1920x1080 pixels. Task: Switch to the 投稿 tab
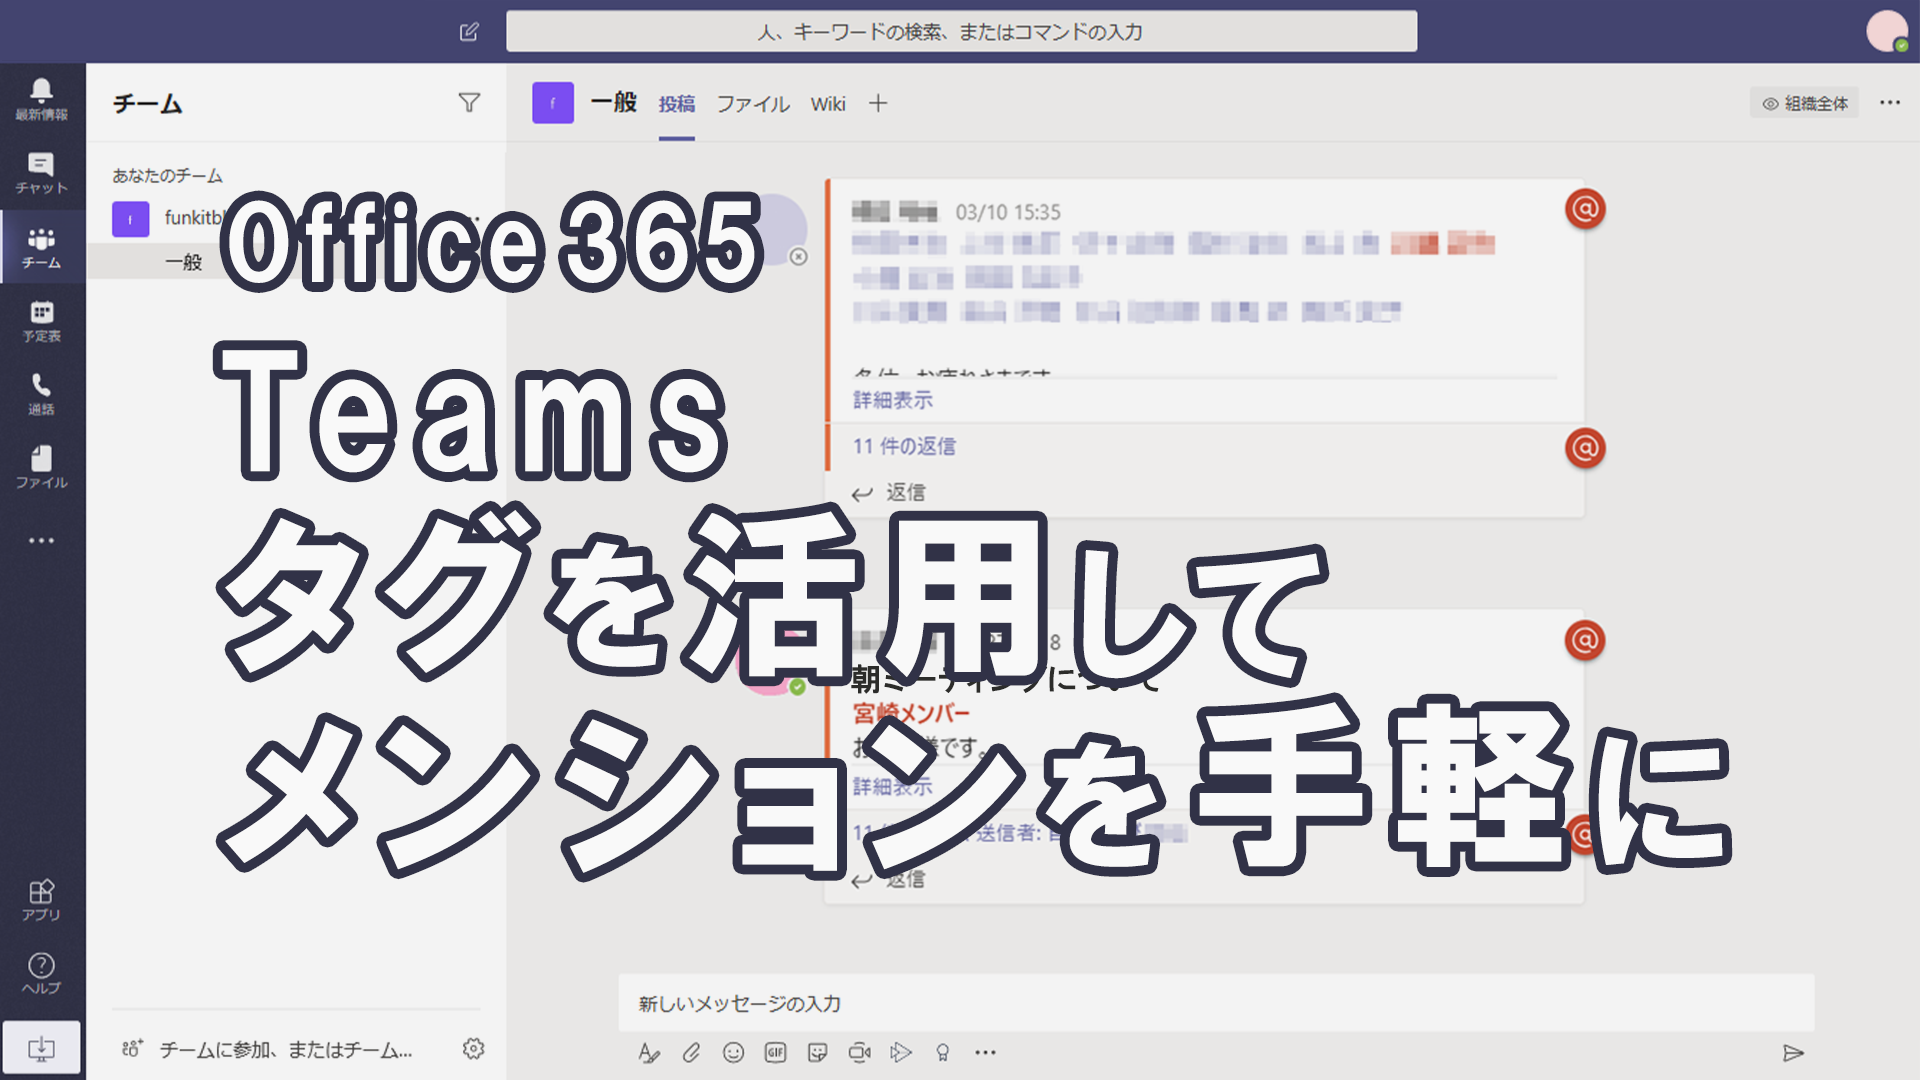677,104
